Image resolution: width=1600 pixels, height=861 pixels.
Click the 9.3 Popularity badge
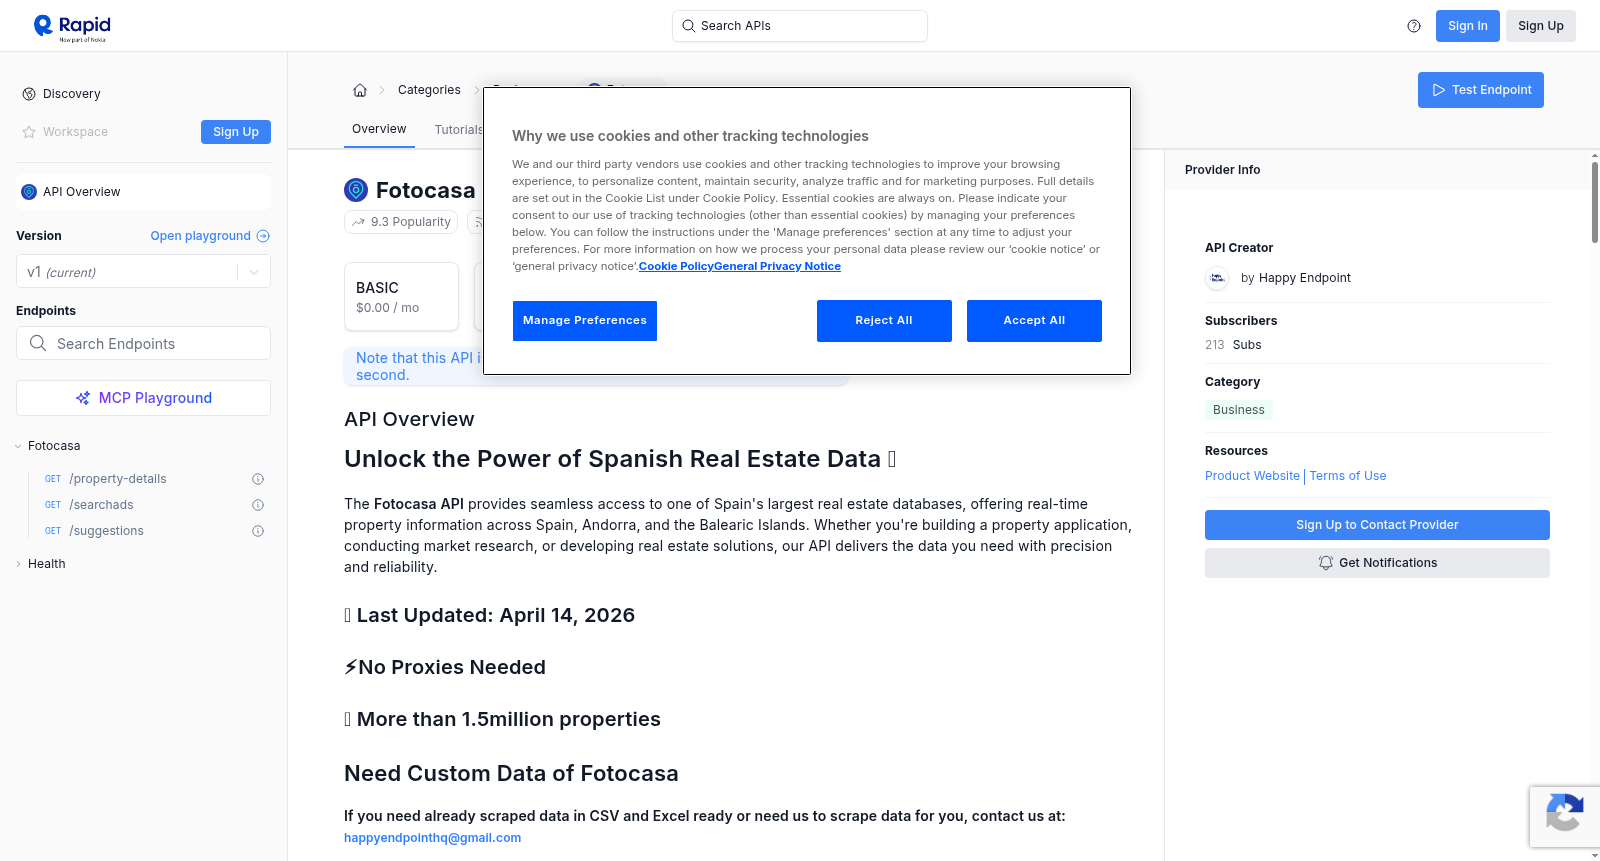click(401, 222)
